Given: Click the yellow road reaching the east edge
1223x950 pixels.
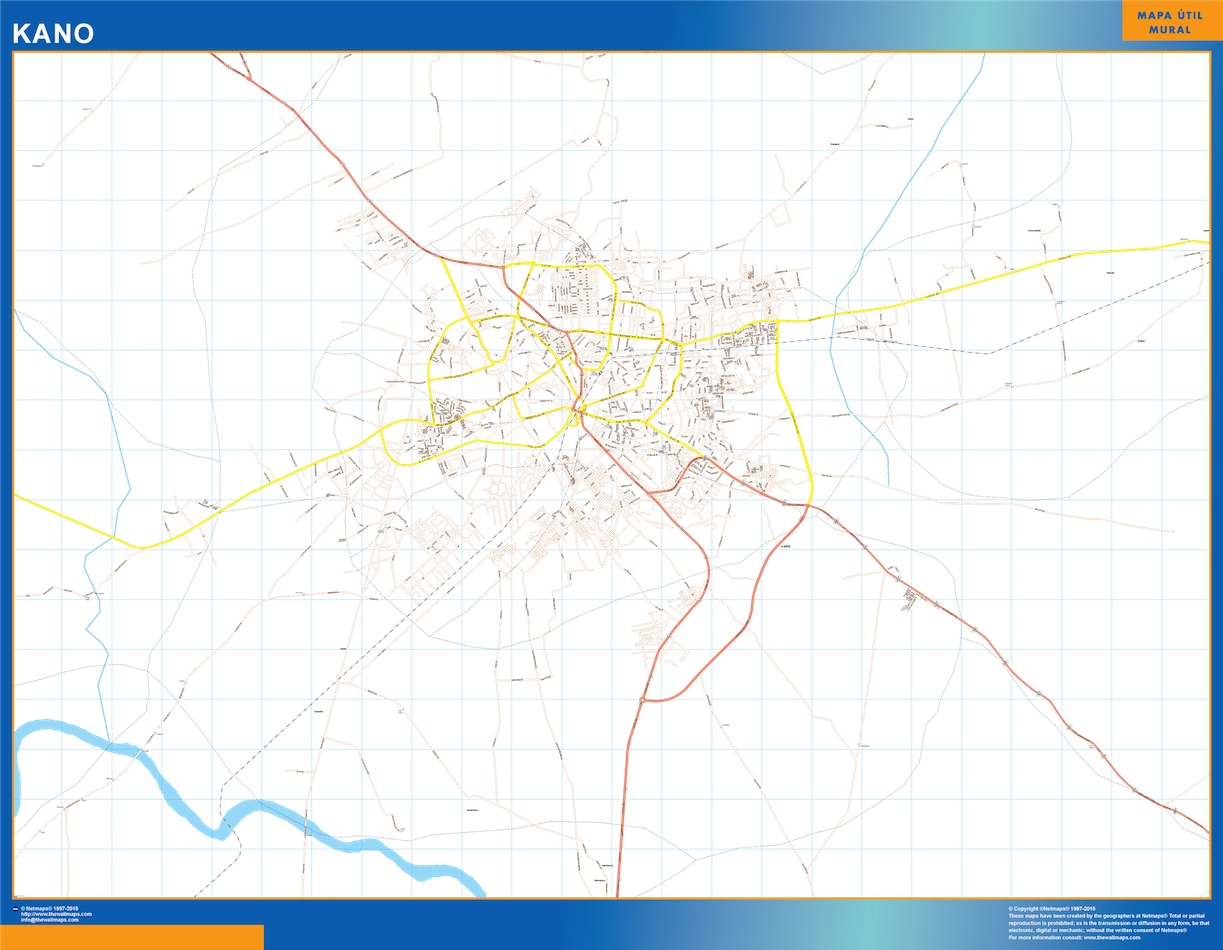Looking at the screenshot, I should tap(1180, 243).
